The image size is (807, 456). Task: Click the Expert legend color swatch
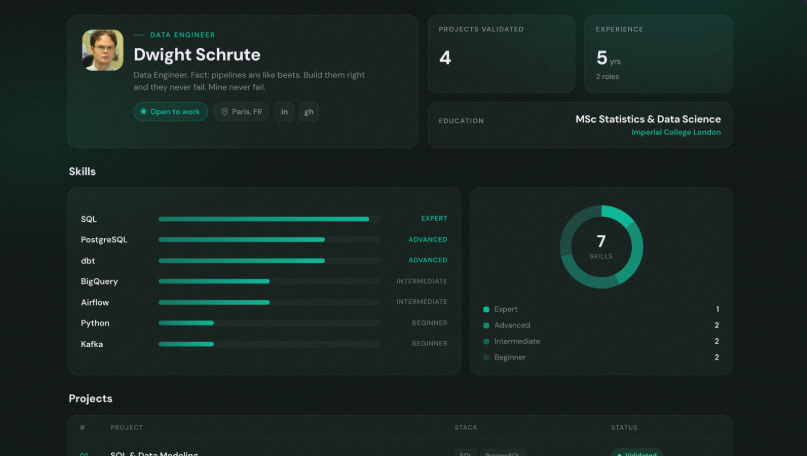(x=486, y=309)
